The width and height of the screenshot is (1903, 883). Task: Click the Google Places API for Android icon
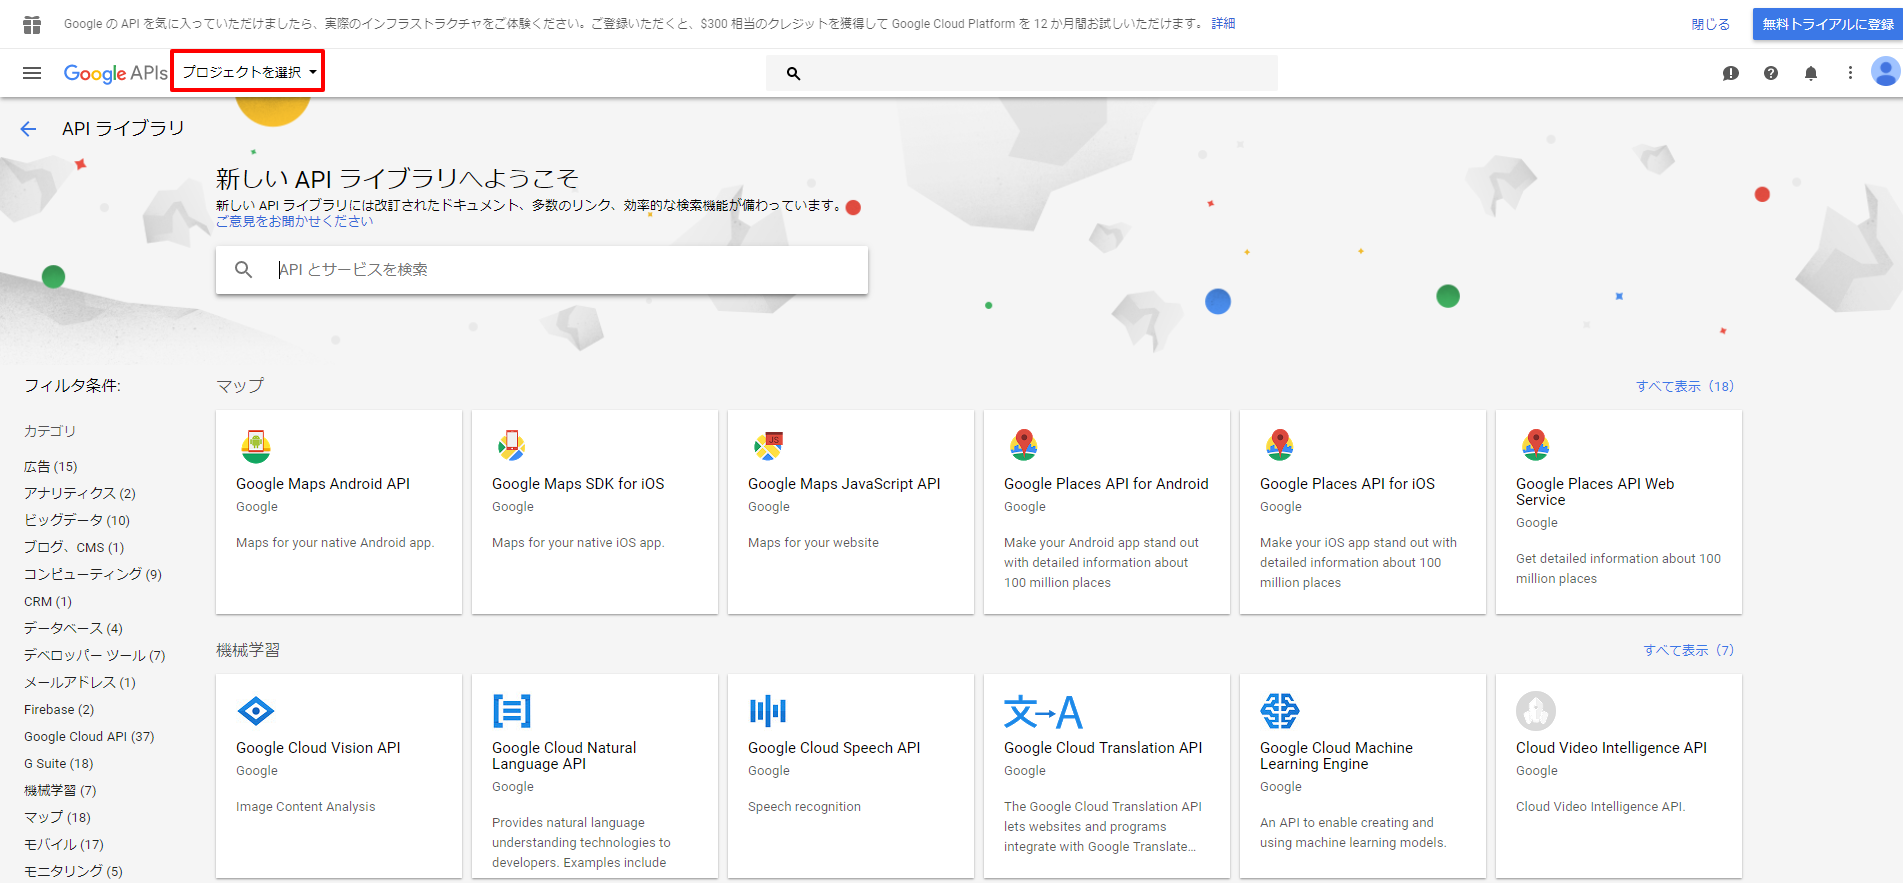point(1024,445)
